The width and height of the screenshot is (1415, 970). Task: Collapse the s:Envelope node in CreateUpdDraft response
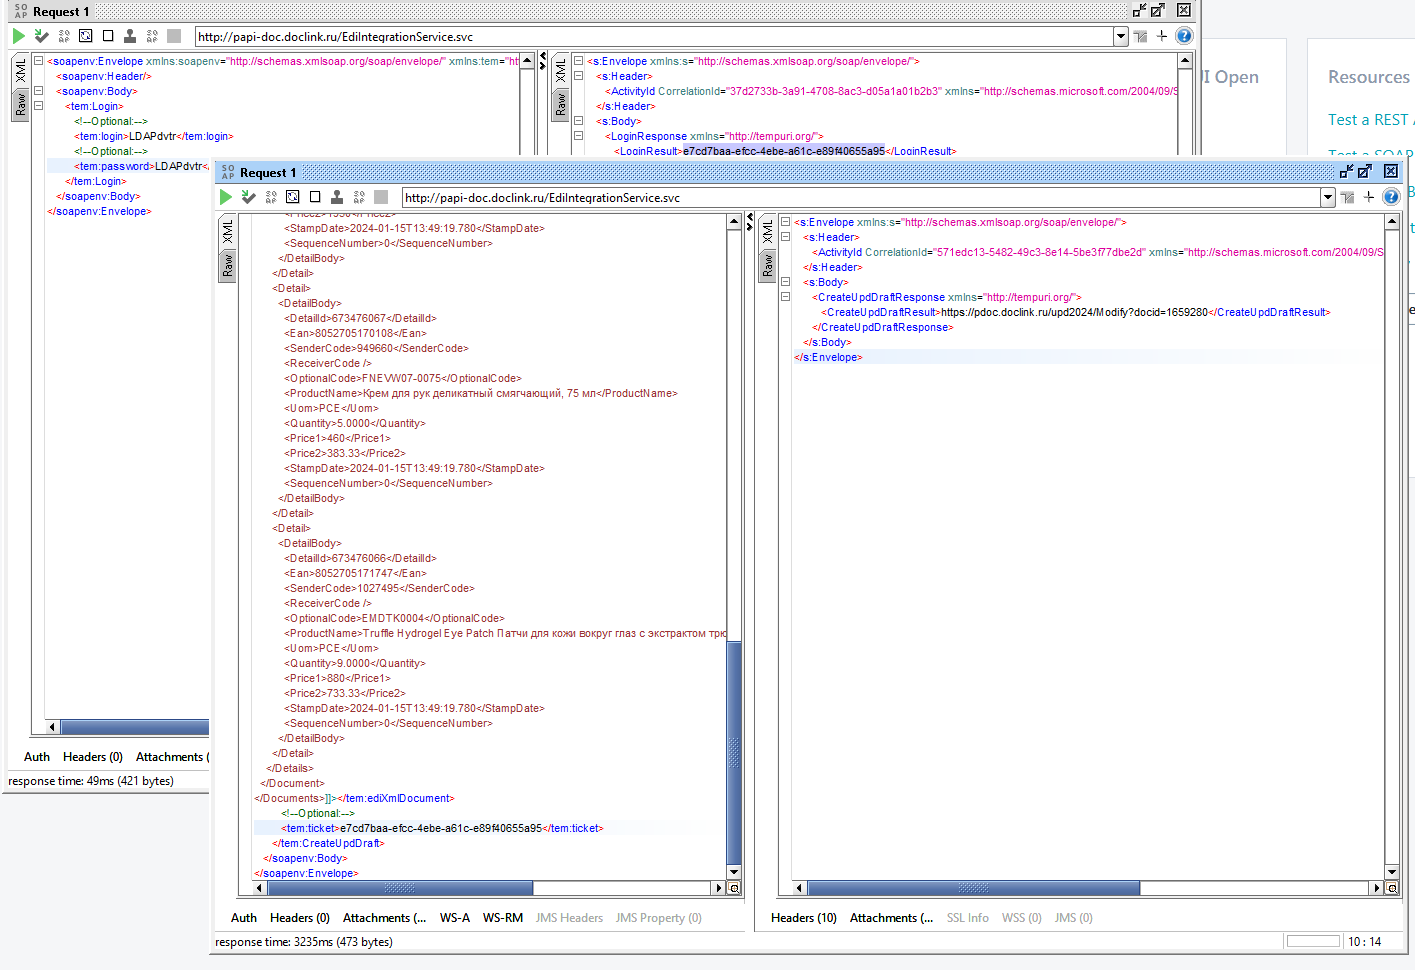(785, 222)
